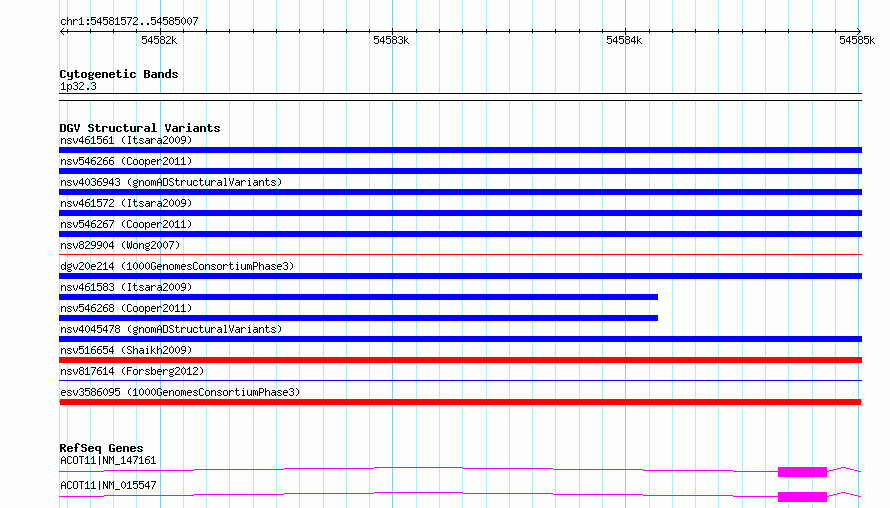This screenshot has width=890, height=508.
Task: Click the nsv516654 (Shaikh2009) label
Action: click(x=126, y=350)
